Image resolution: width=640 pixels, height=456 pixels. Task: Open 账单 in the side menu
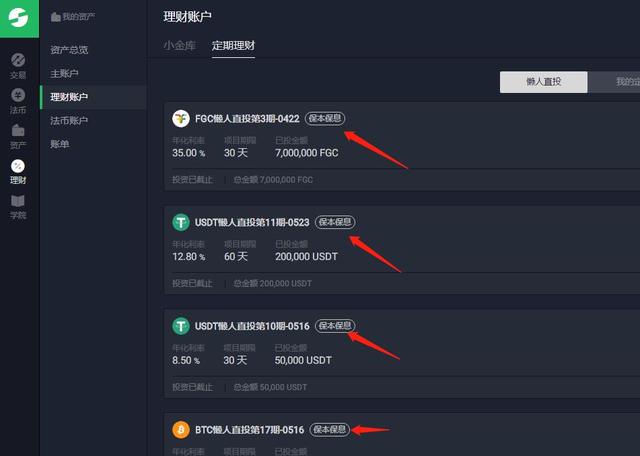click(60, 144)
